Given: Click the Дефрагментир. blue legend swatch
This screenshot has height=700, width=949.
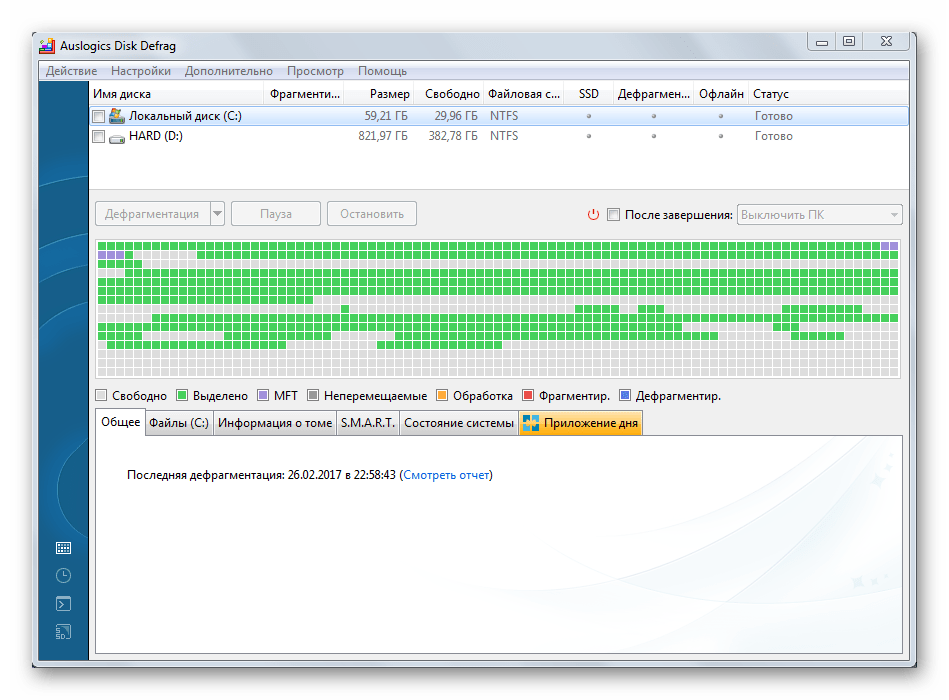Looking at the screenshot, I should (625, 396).
